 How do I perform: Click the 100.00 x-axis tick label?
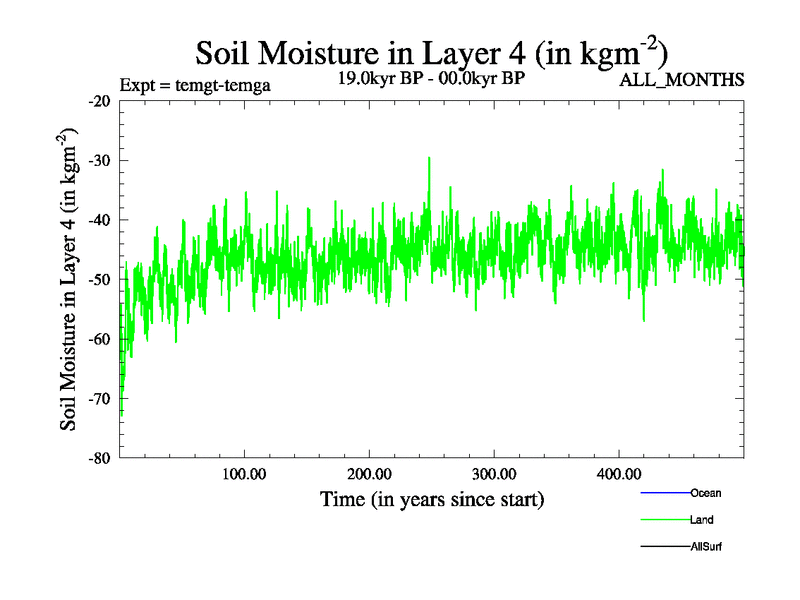pyautogui.click(x=244, y=473)
